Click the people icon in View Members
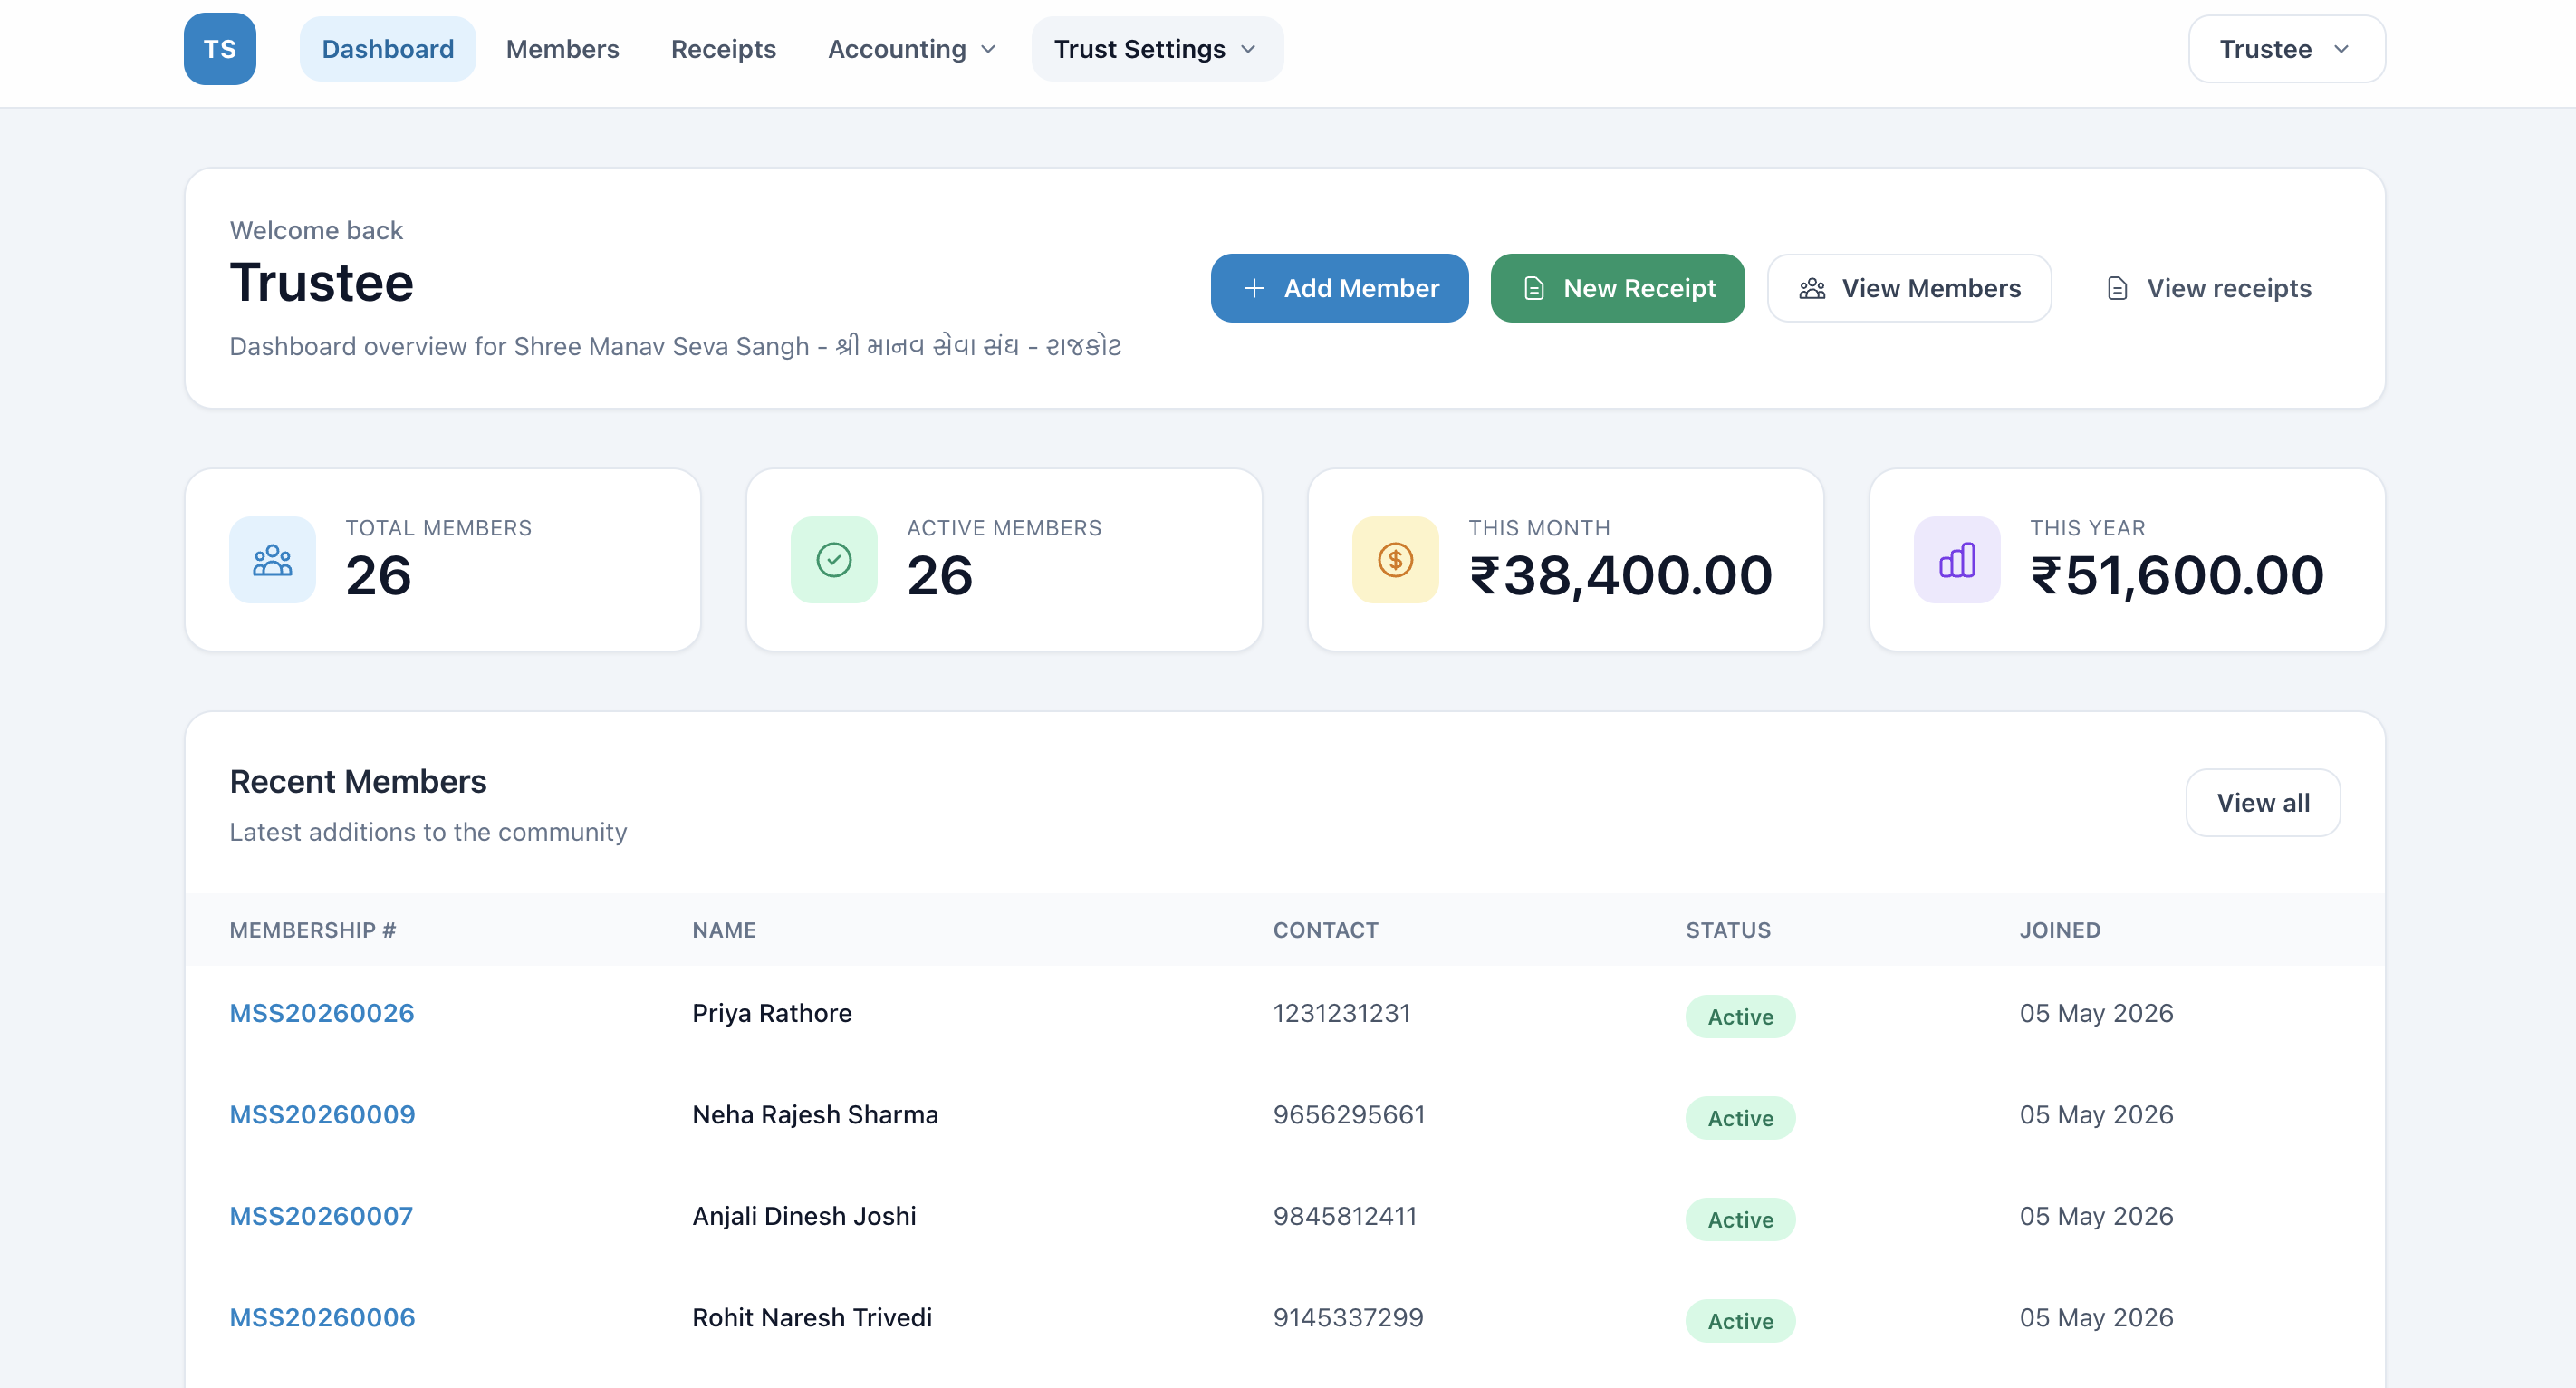Viewport: 2576px width, 1388px height. (1812, 288)
